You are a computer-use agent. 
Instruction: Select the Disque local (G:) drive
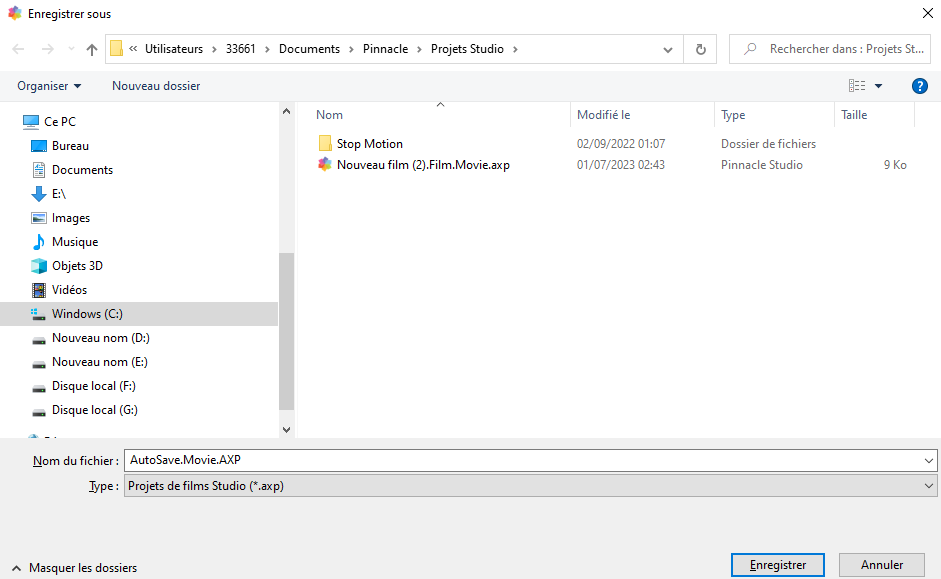(95, 410)
